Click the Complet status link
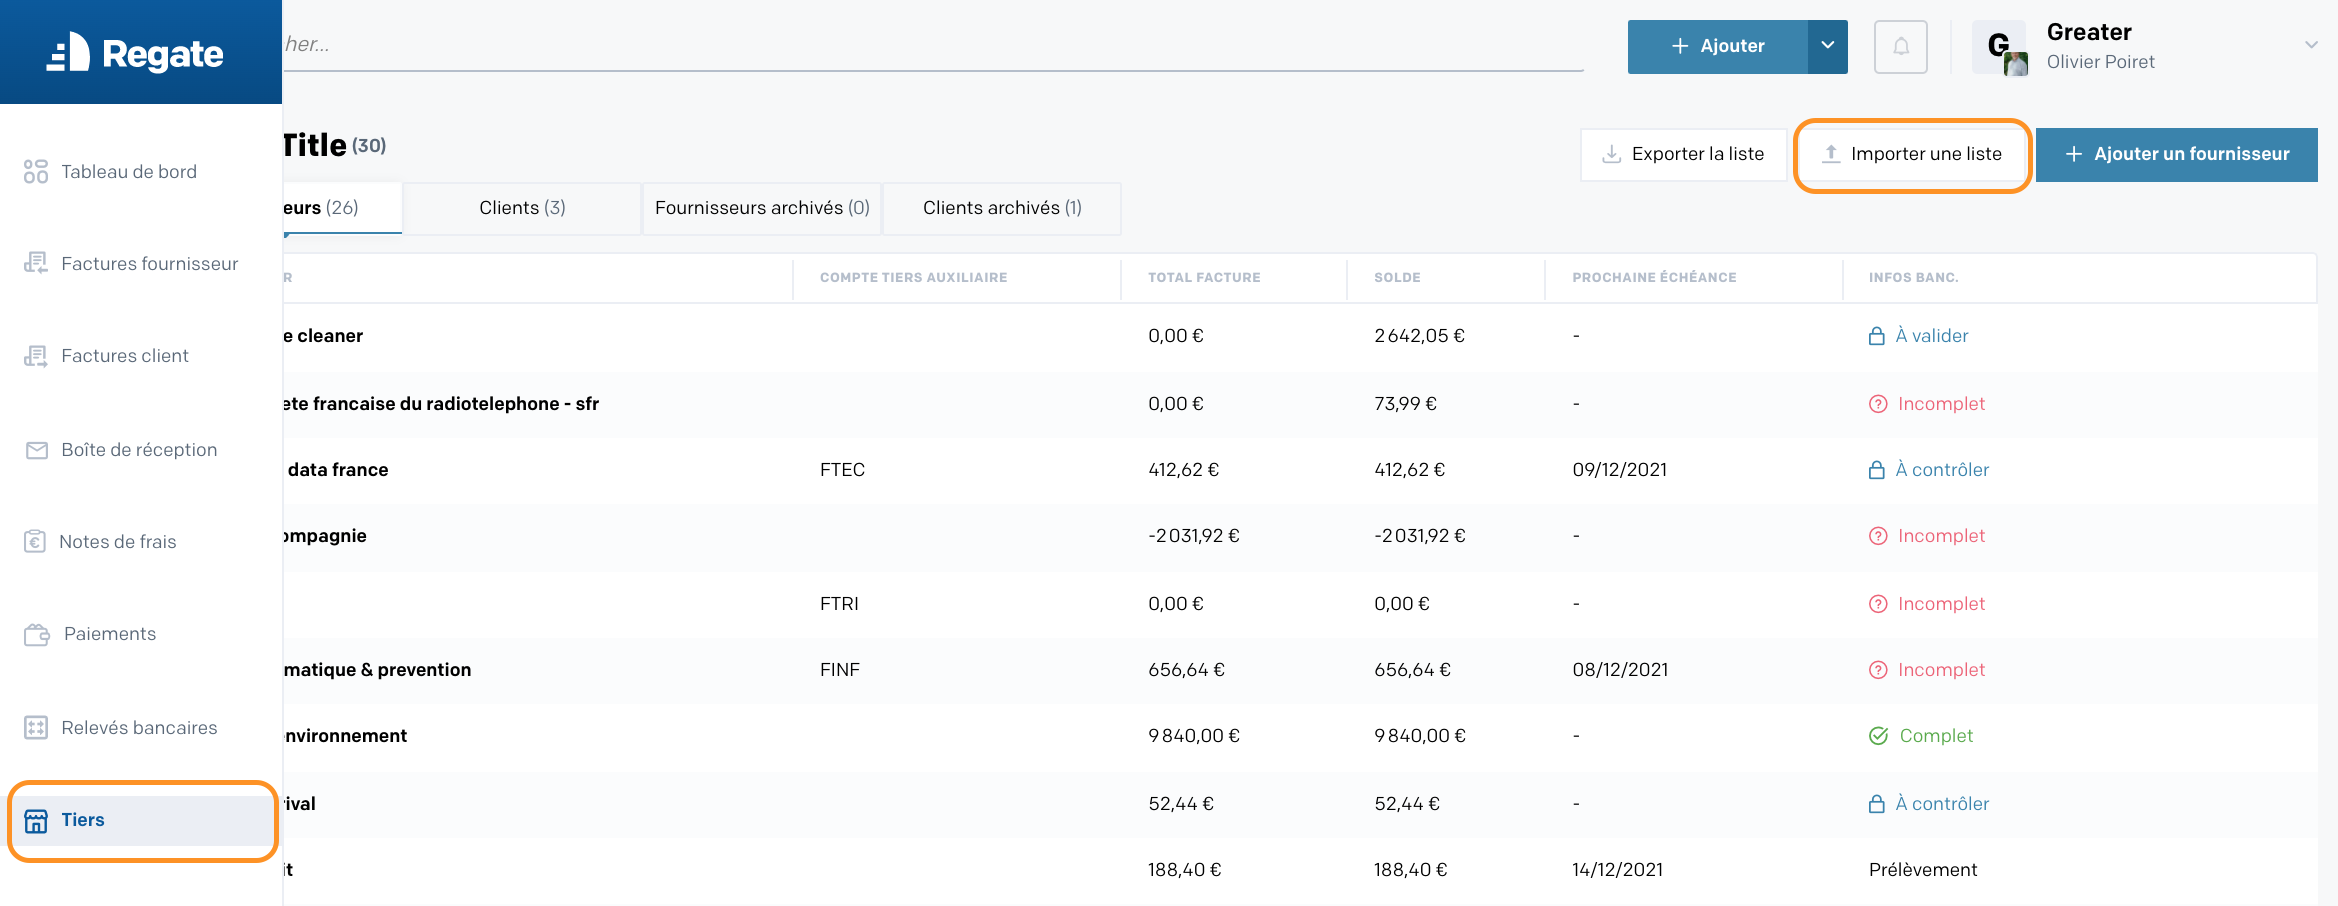 [1936, 736]
